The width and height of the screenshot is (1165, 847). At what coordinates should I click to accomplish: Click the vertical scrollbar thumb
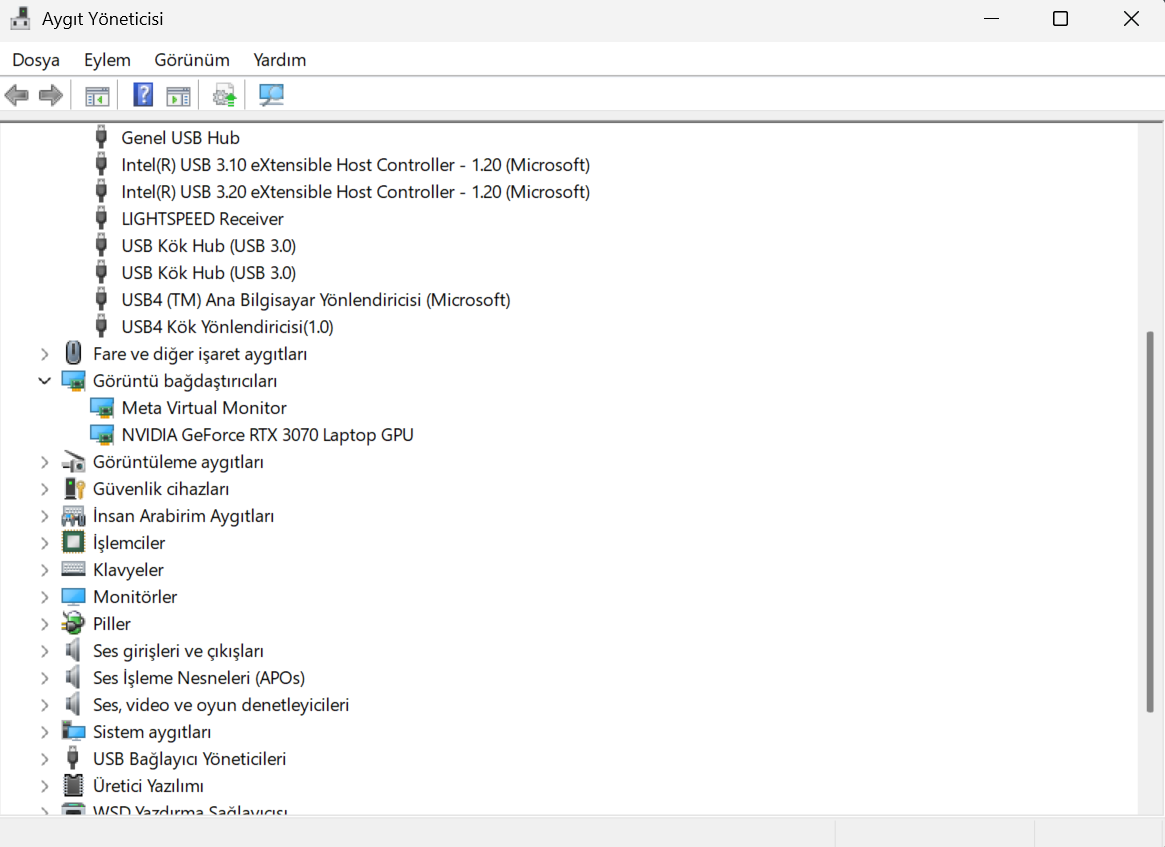click(x=1149, y=522)
